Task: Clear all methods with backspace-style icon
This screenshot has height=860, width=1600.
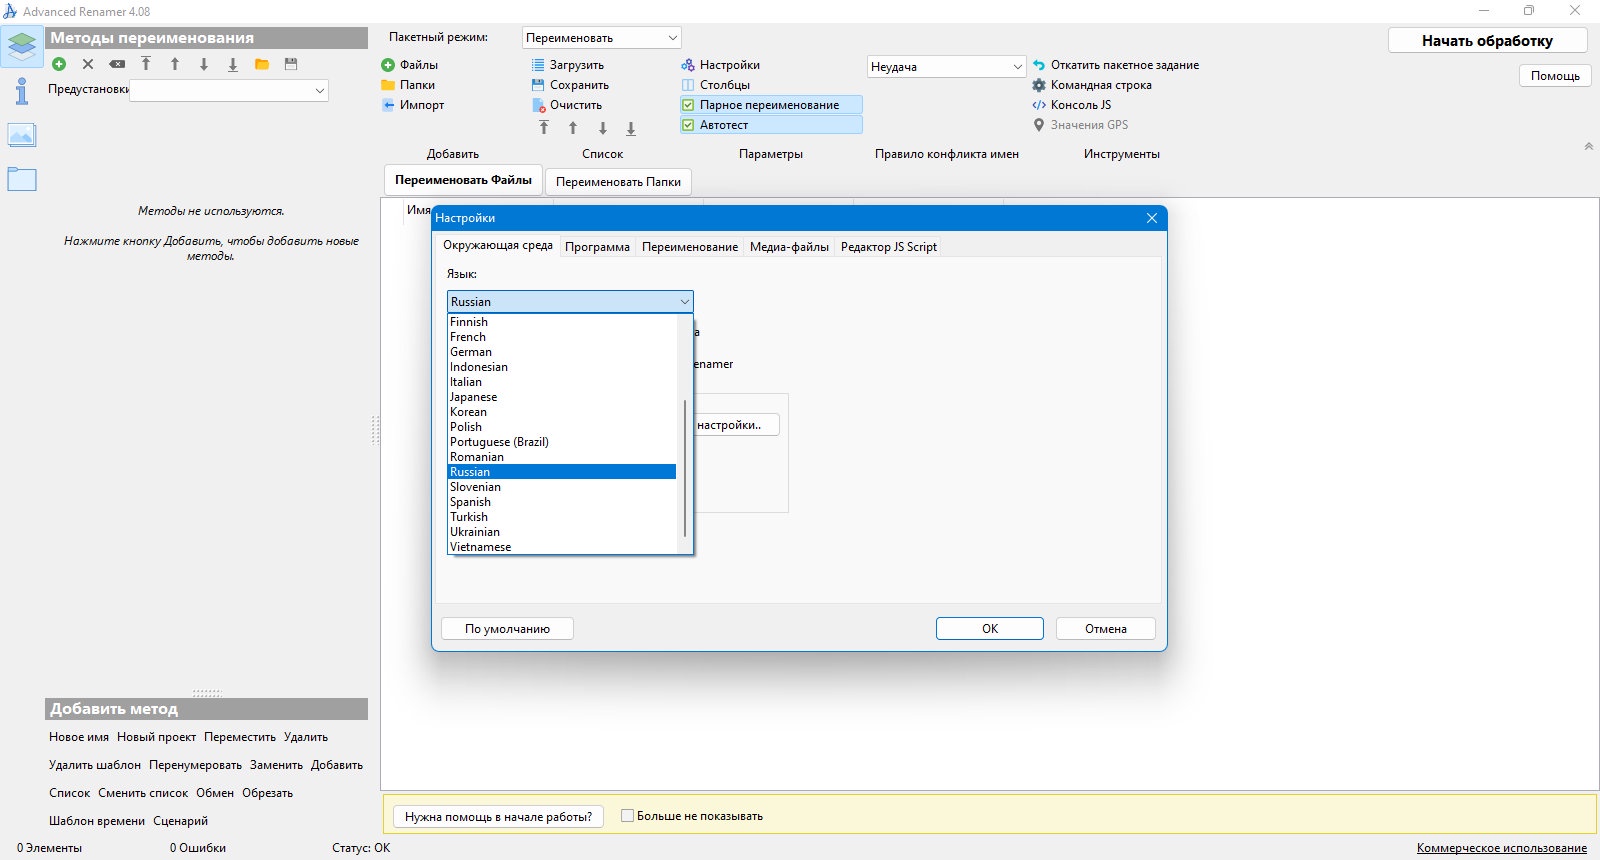Action: pos(117,64)
